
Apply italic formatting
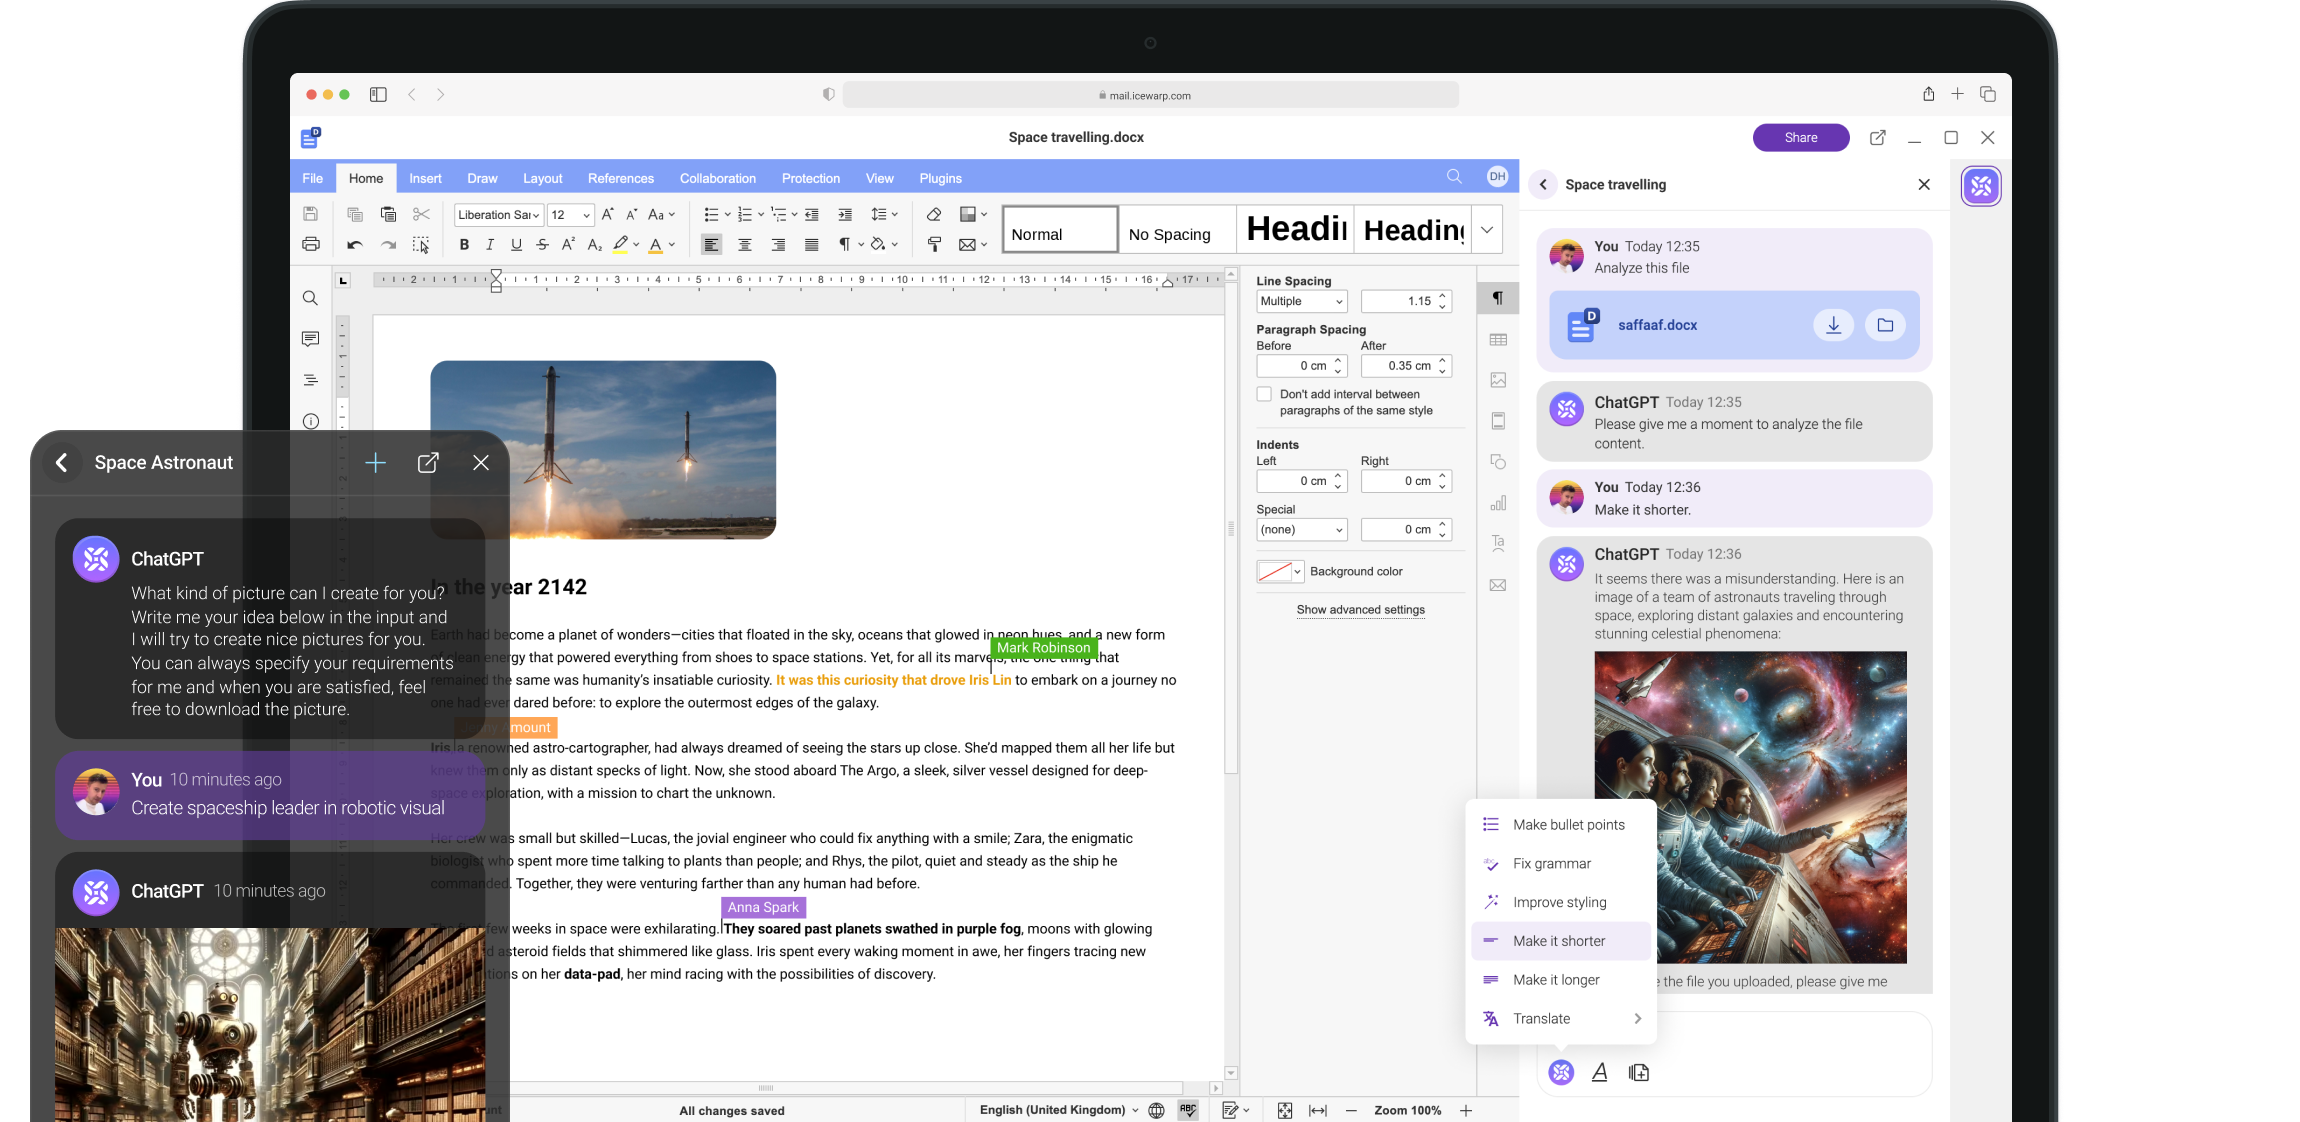(490, 244)
